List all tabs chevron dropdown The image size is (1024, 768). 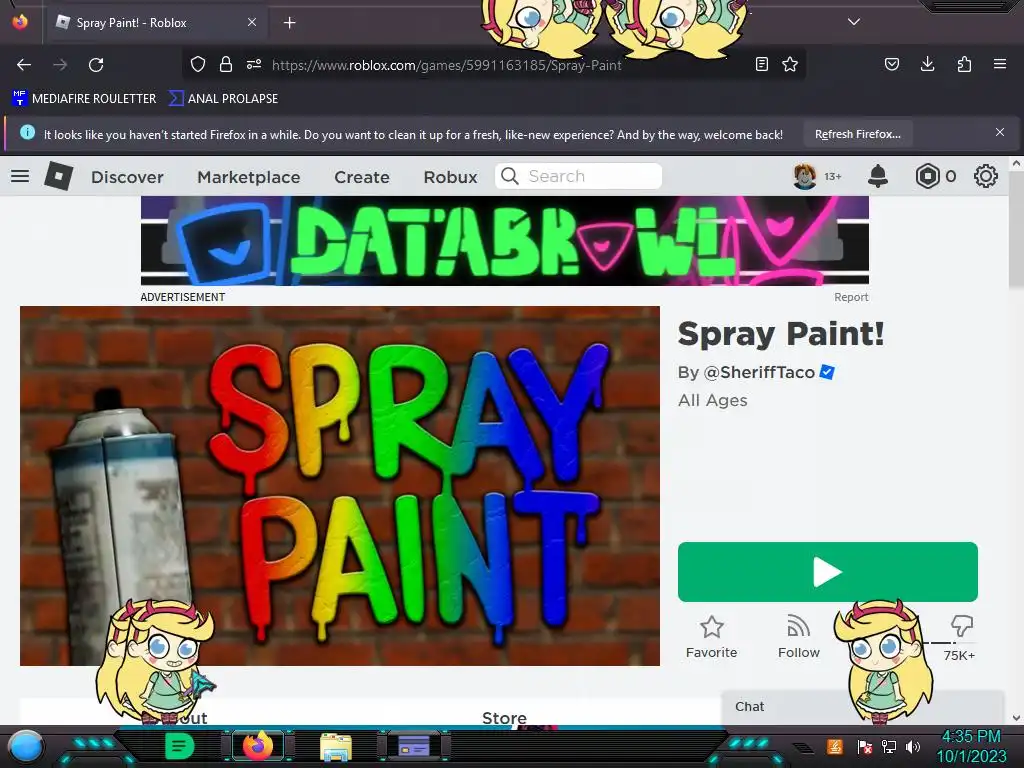click(854, 22)
